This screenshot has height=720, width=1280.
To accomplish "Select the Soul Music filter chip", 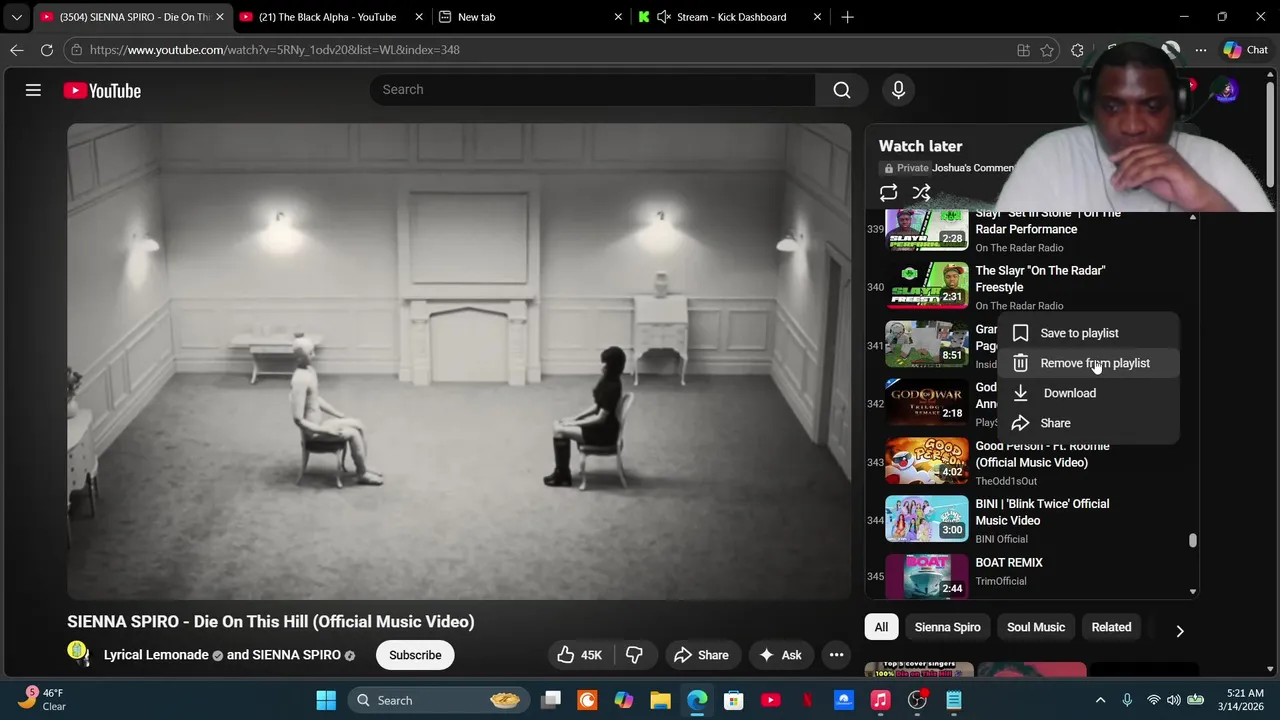I will pyautogui.click(x=1036, y=627).
